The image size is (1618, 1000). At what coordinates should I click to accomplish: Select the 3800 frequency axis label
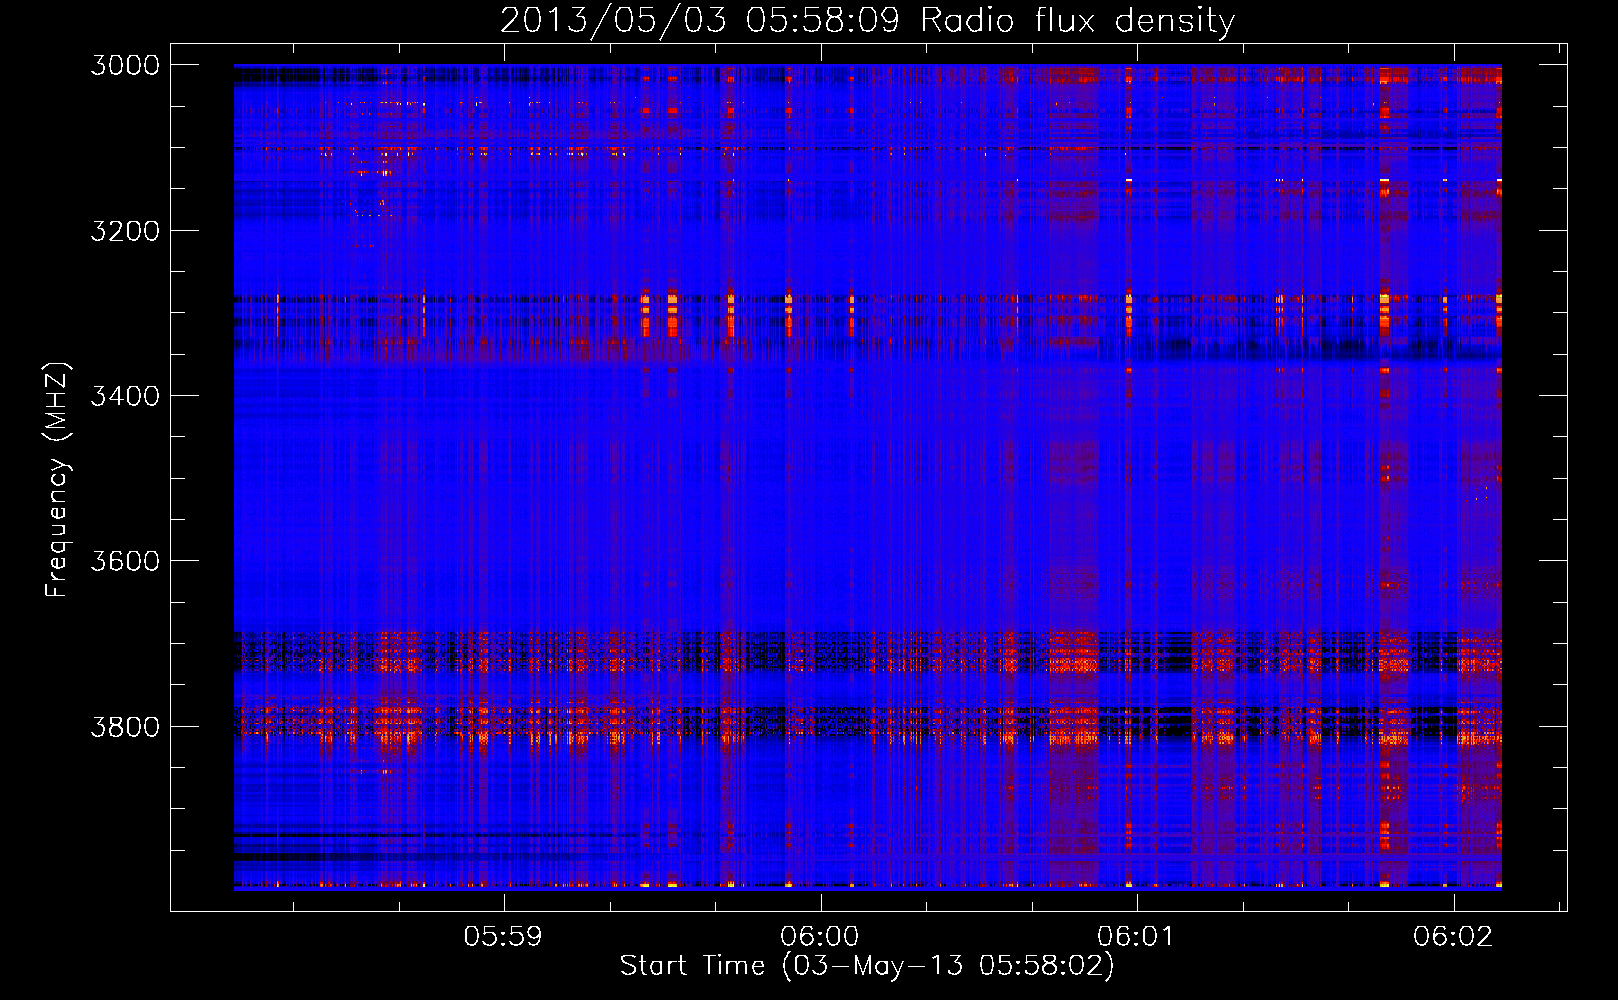(125, 726)
